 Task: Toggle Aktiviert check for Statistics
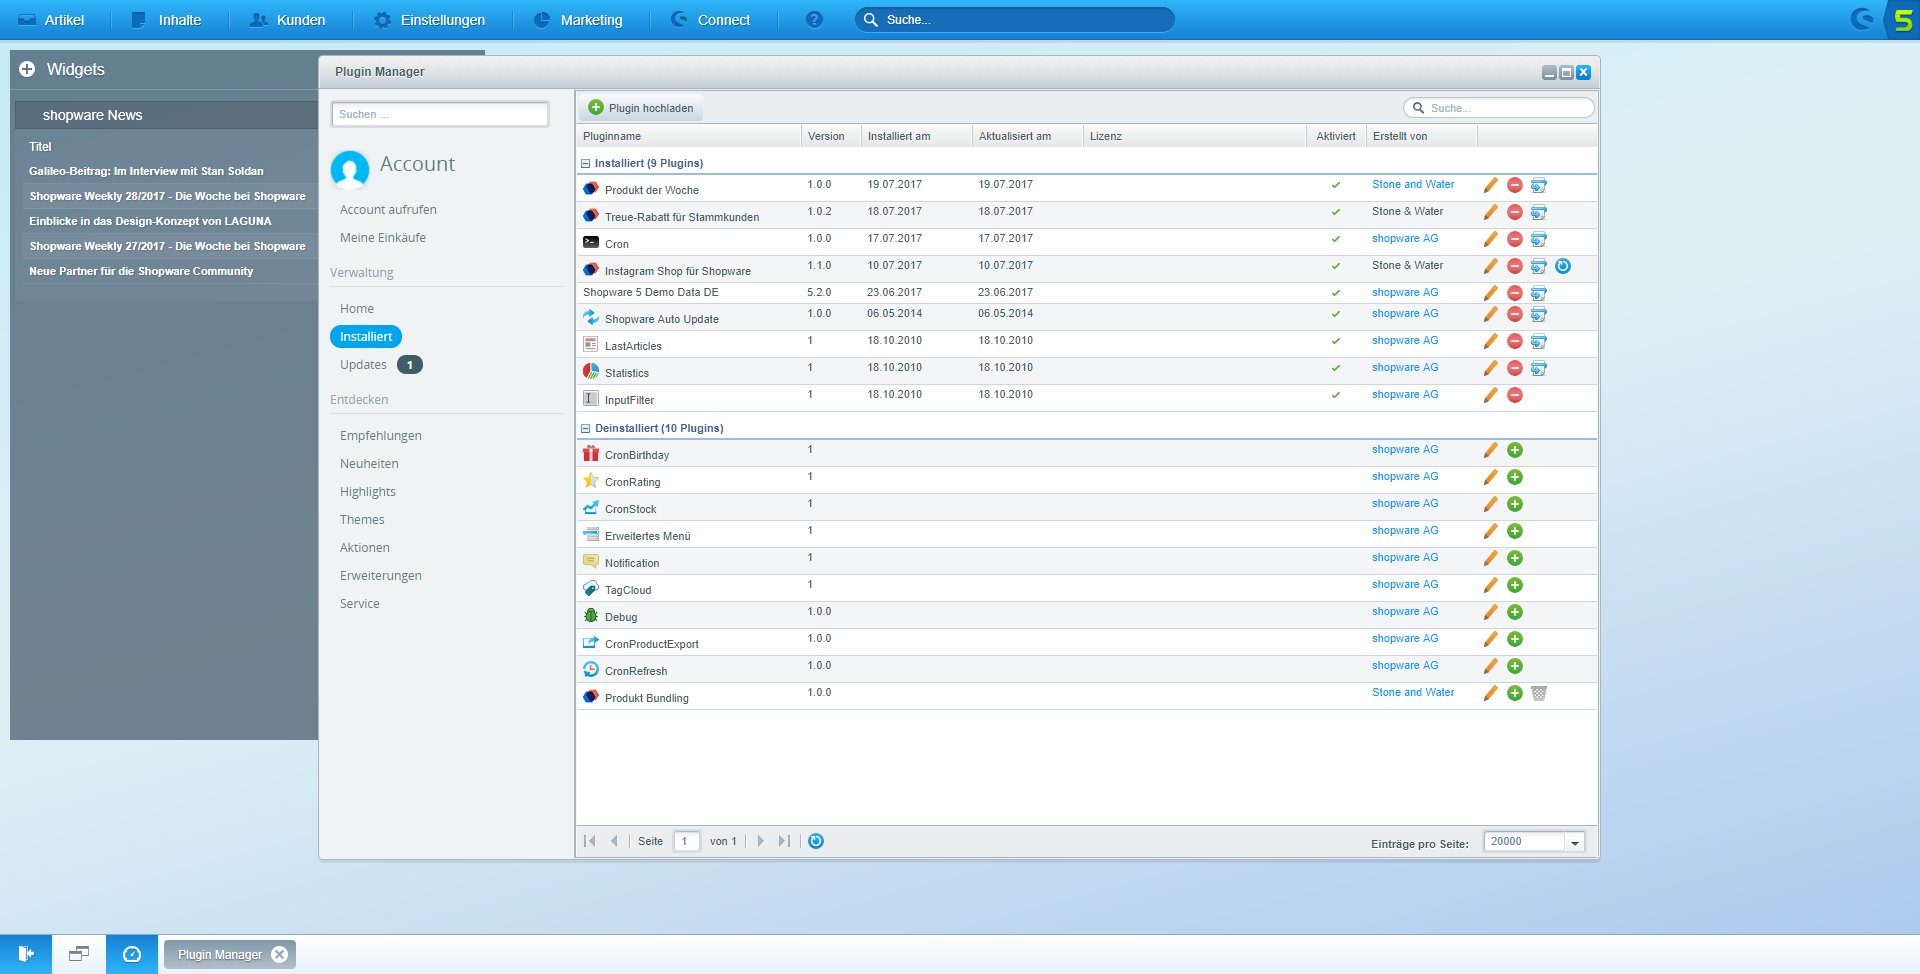[1336, 368]
